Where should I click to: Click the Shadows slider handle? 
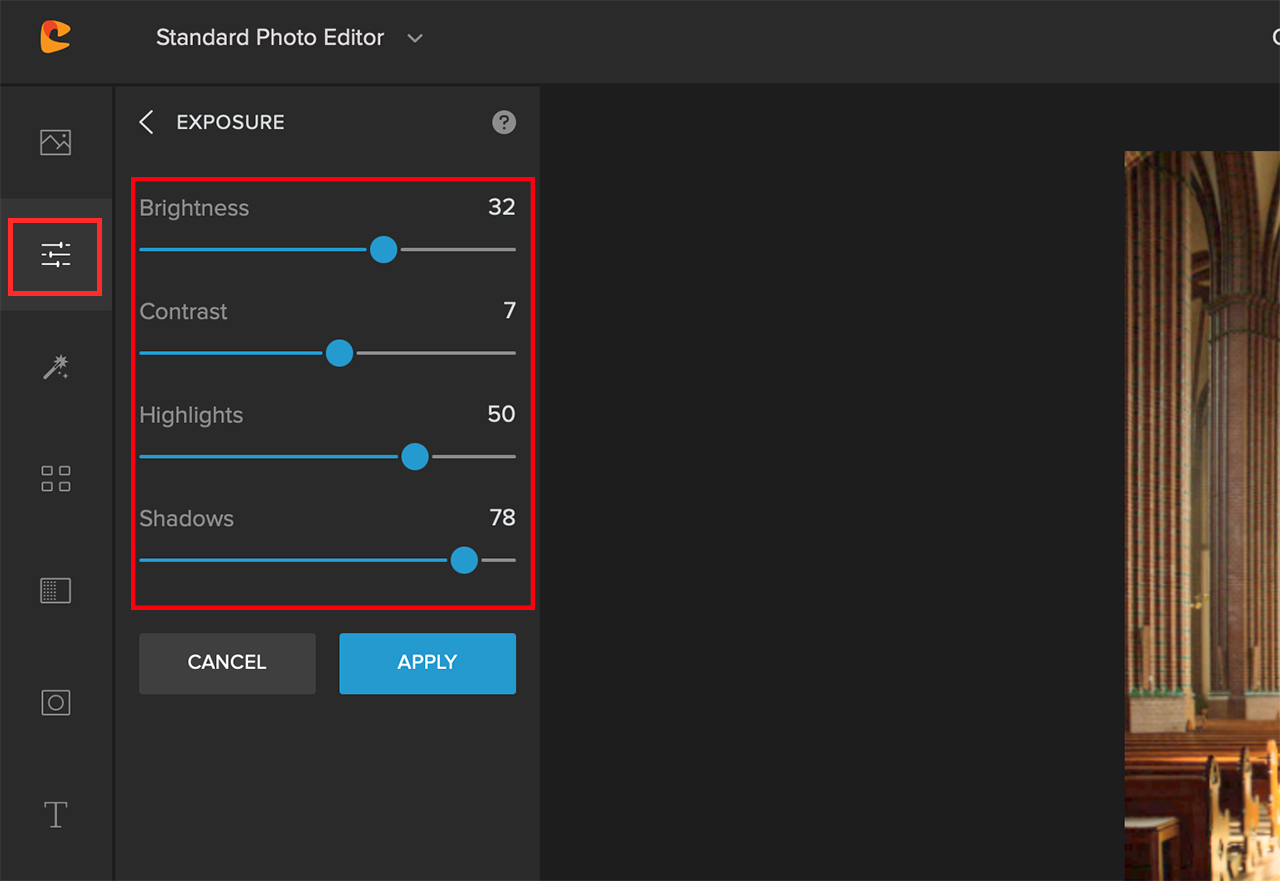click(x=464, y=560)
